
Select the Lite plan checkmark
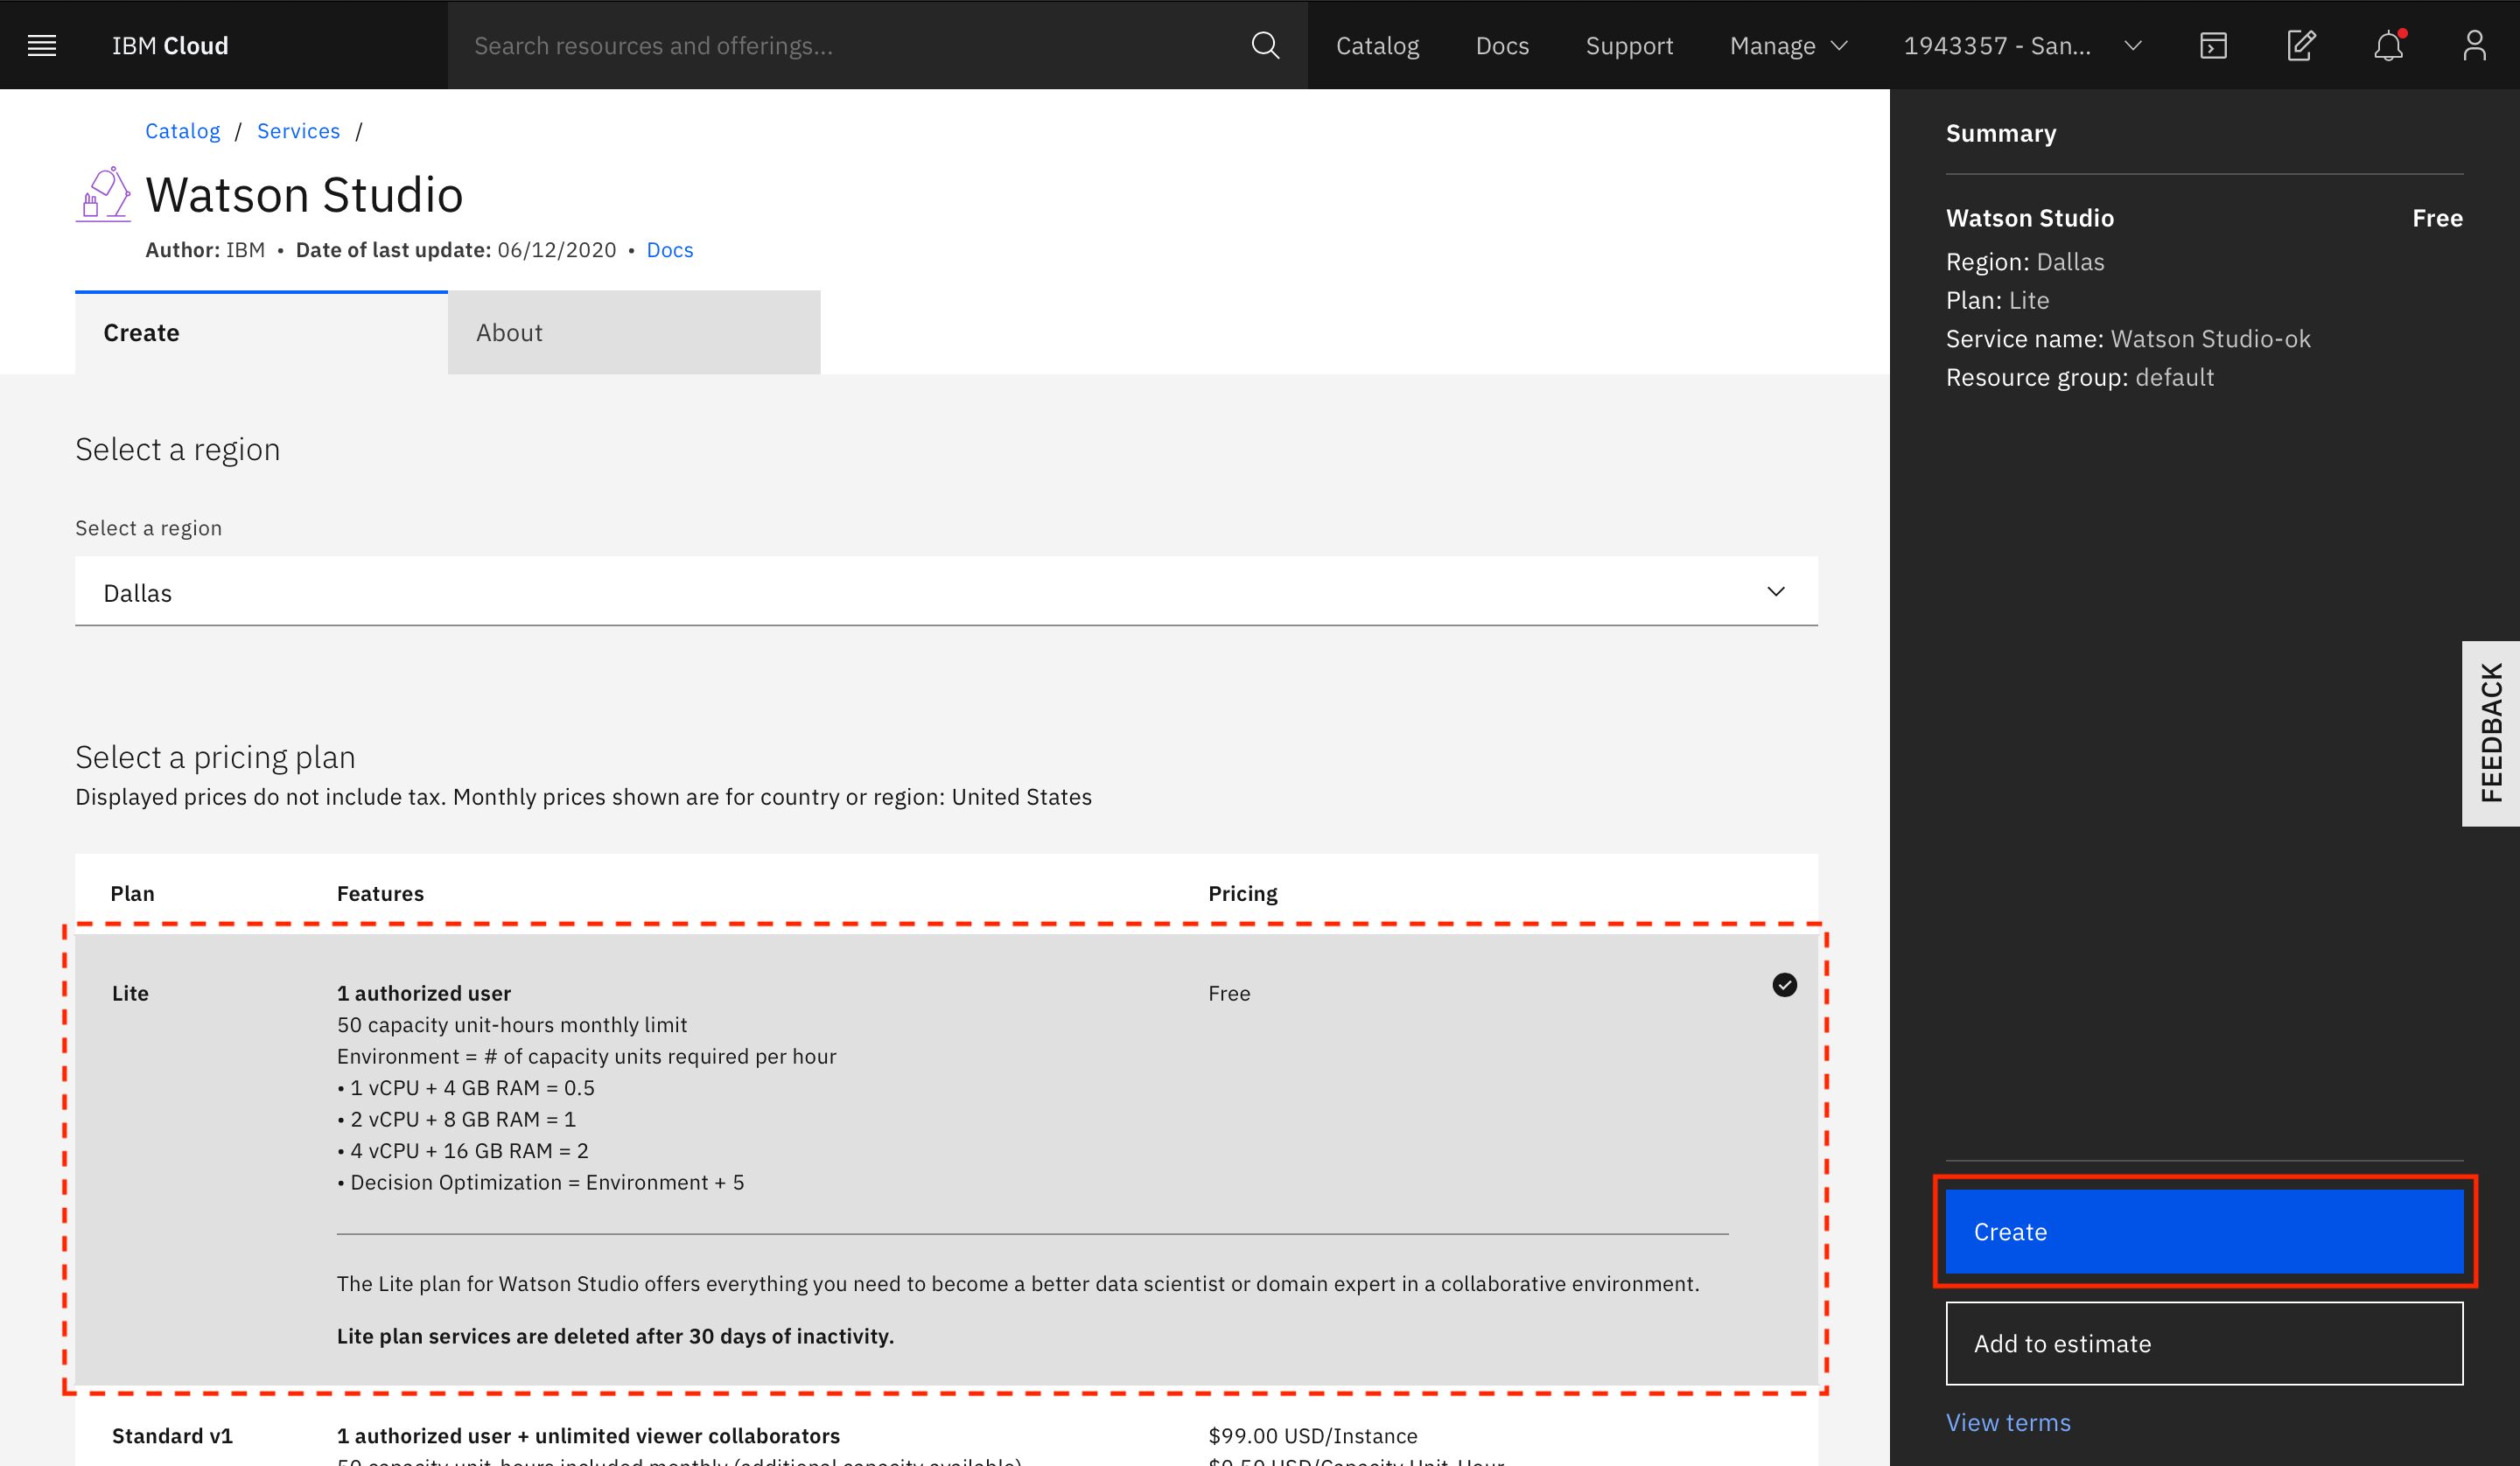click(1784, 985)
